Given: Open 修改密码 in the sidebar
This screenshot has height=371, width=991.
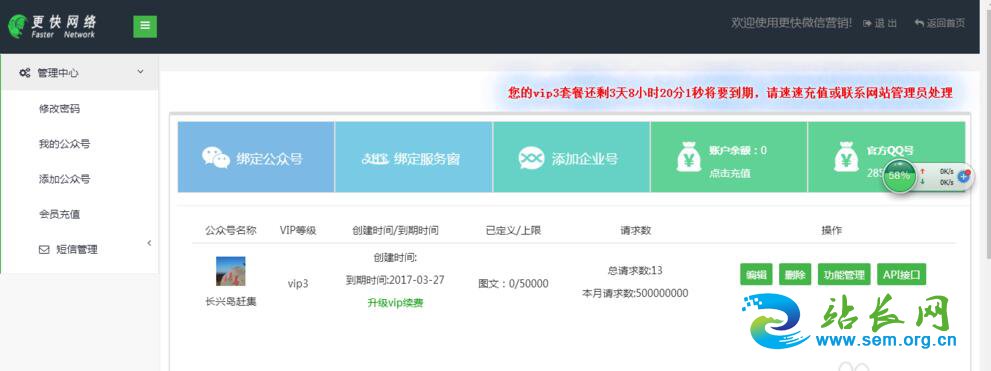Looking at the screenshot, I should (x=59, y=109).
